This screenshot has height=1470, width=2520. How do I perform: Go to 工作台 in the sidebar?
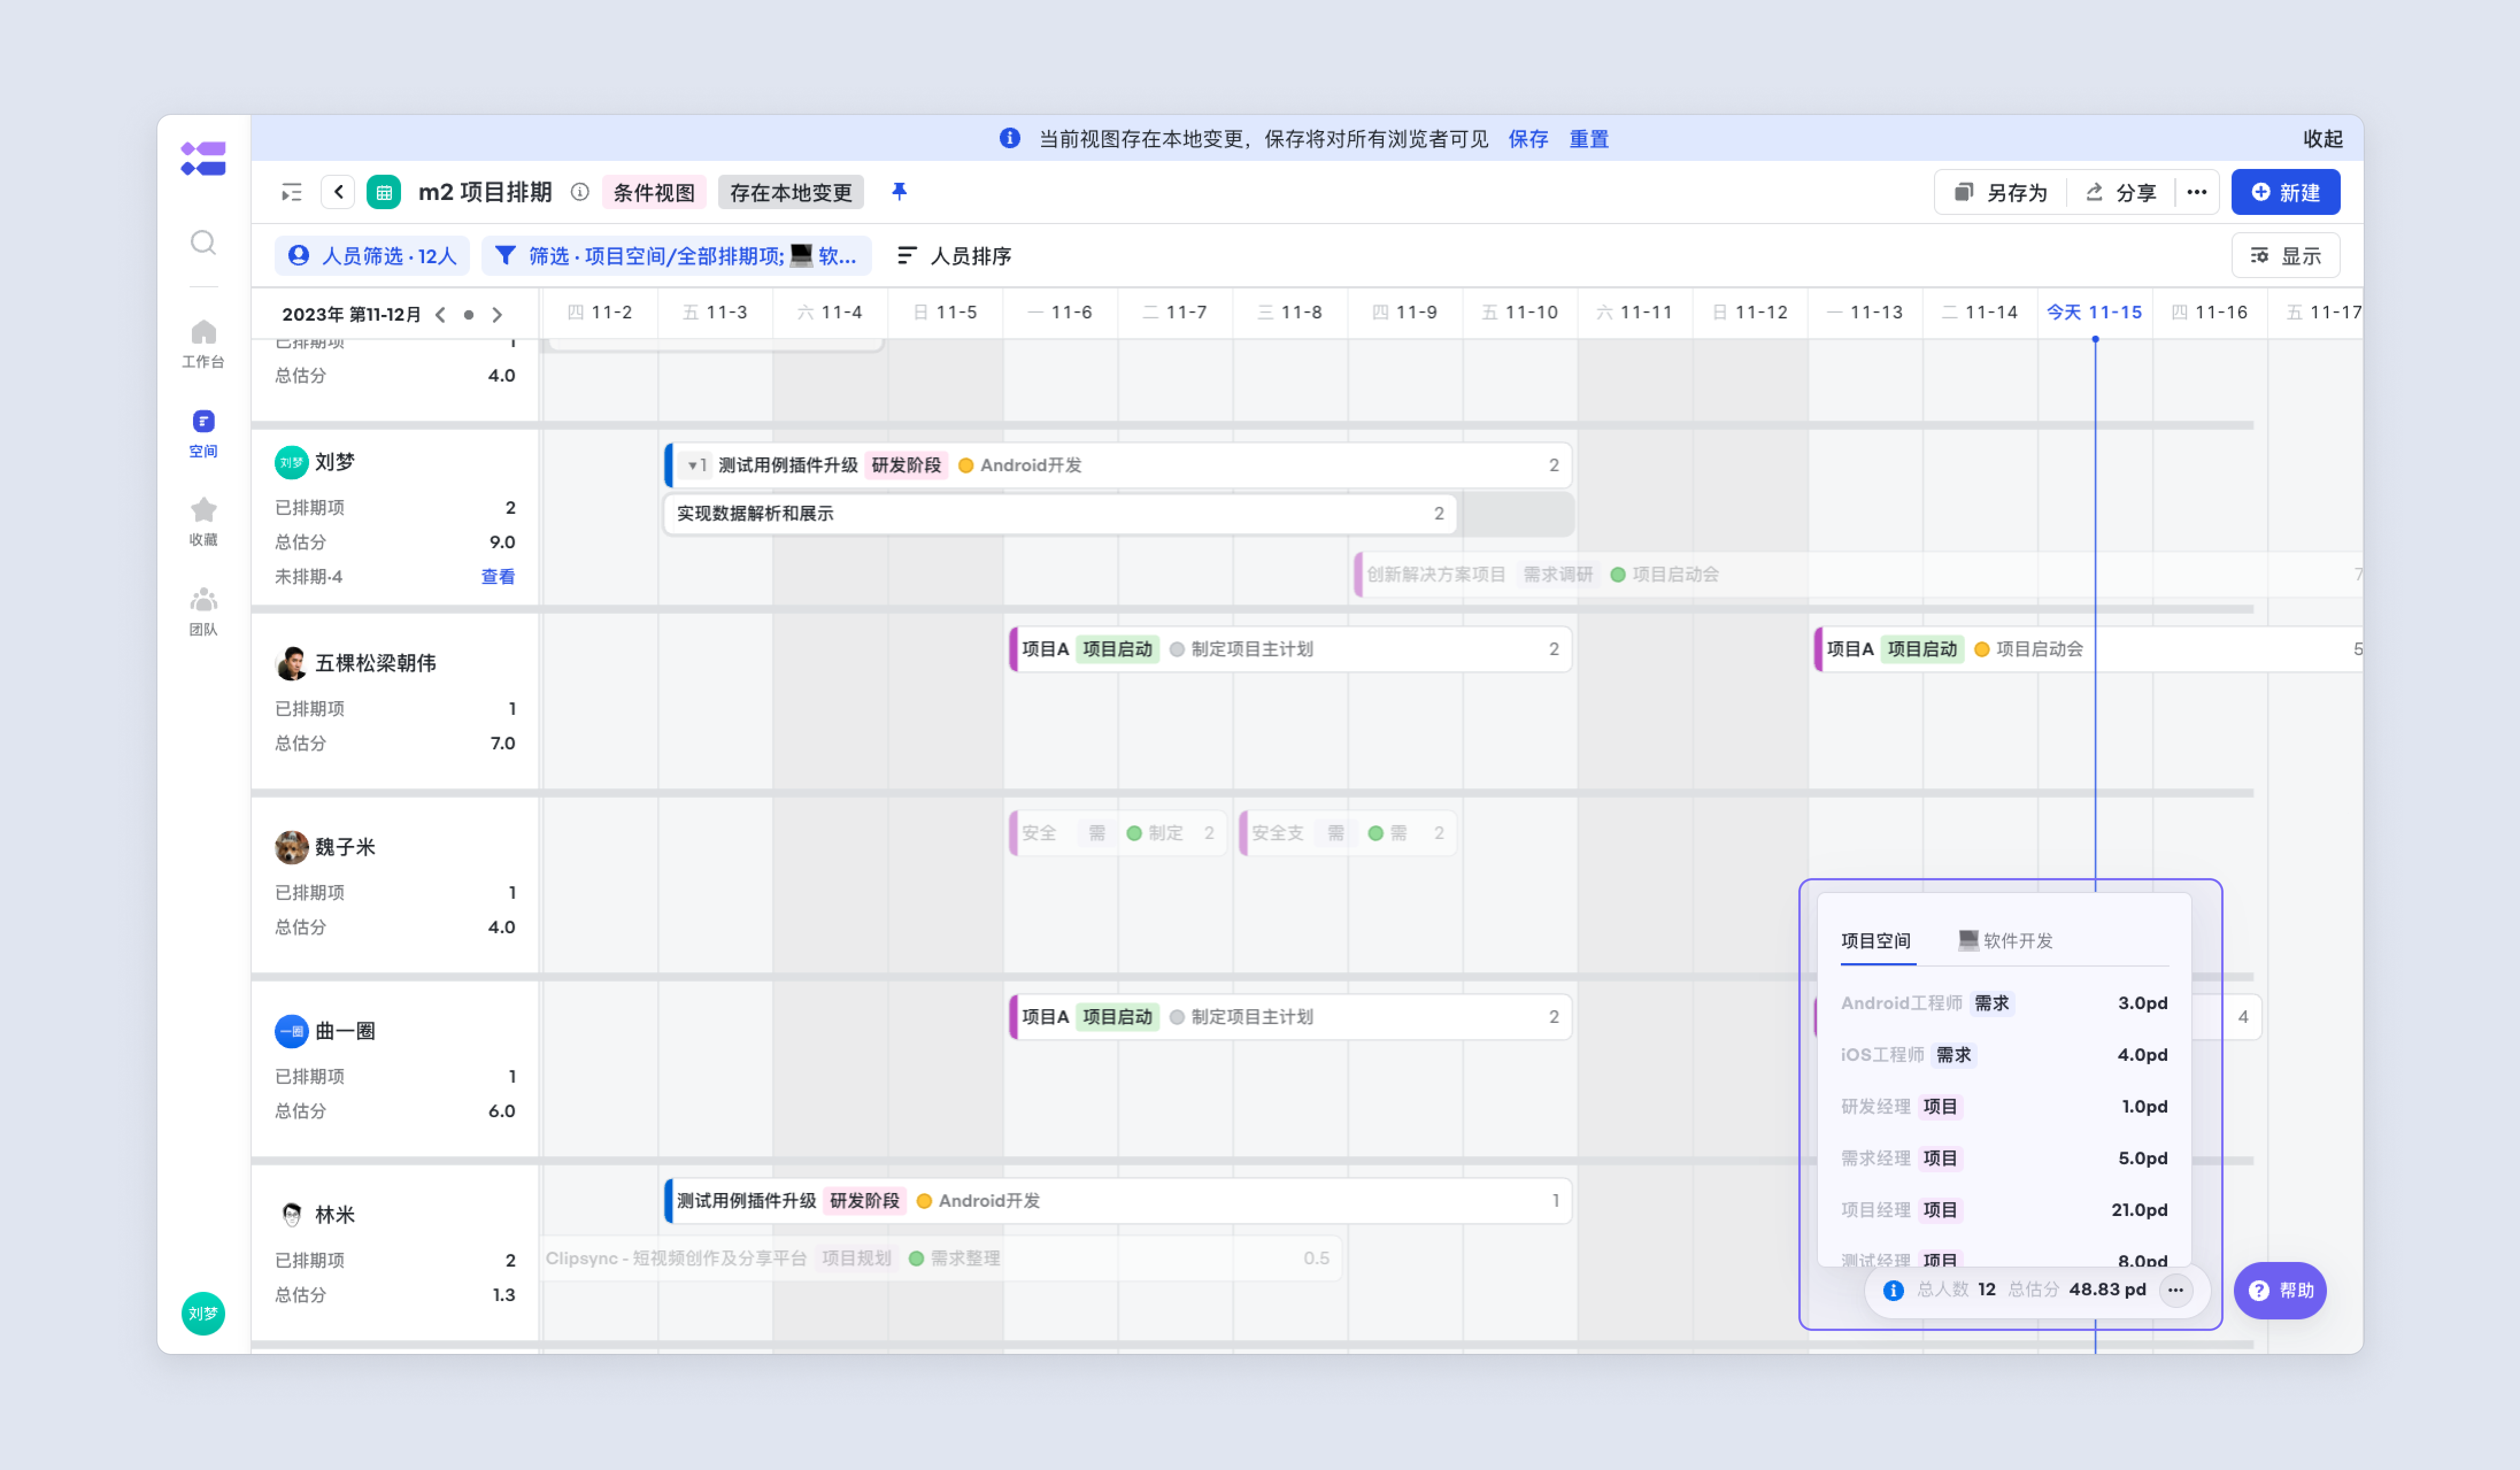[x=203, y=343]
